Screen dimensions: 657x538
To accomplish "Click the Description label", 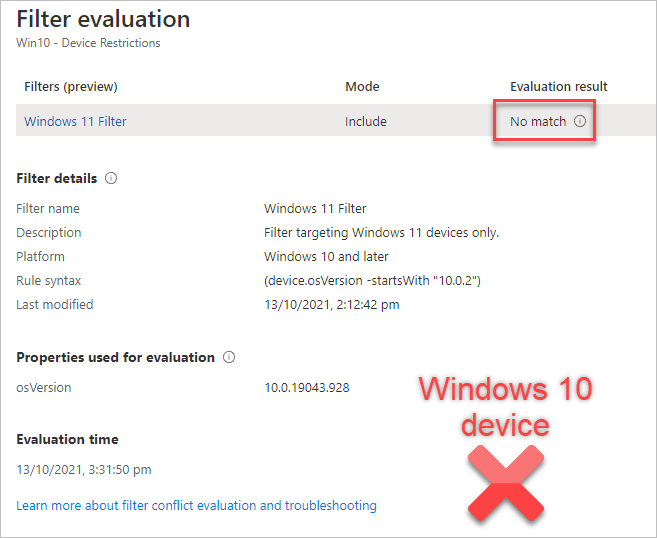I will 49,233.
